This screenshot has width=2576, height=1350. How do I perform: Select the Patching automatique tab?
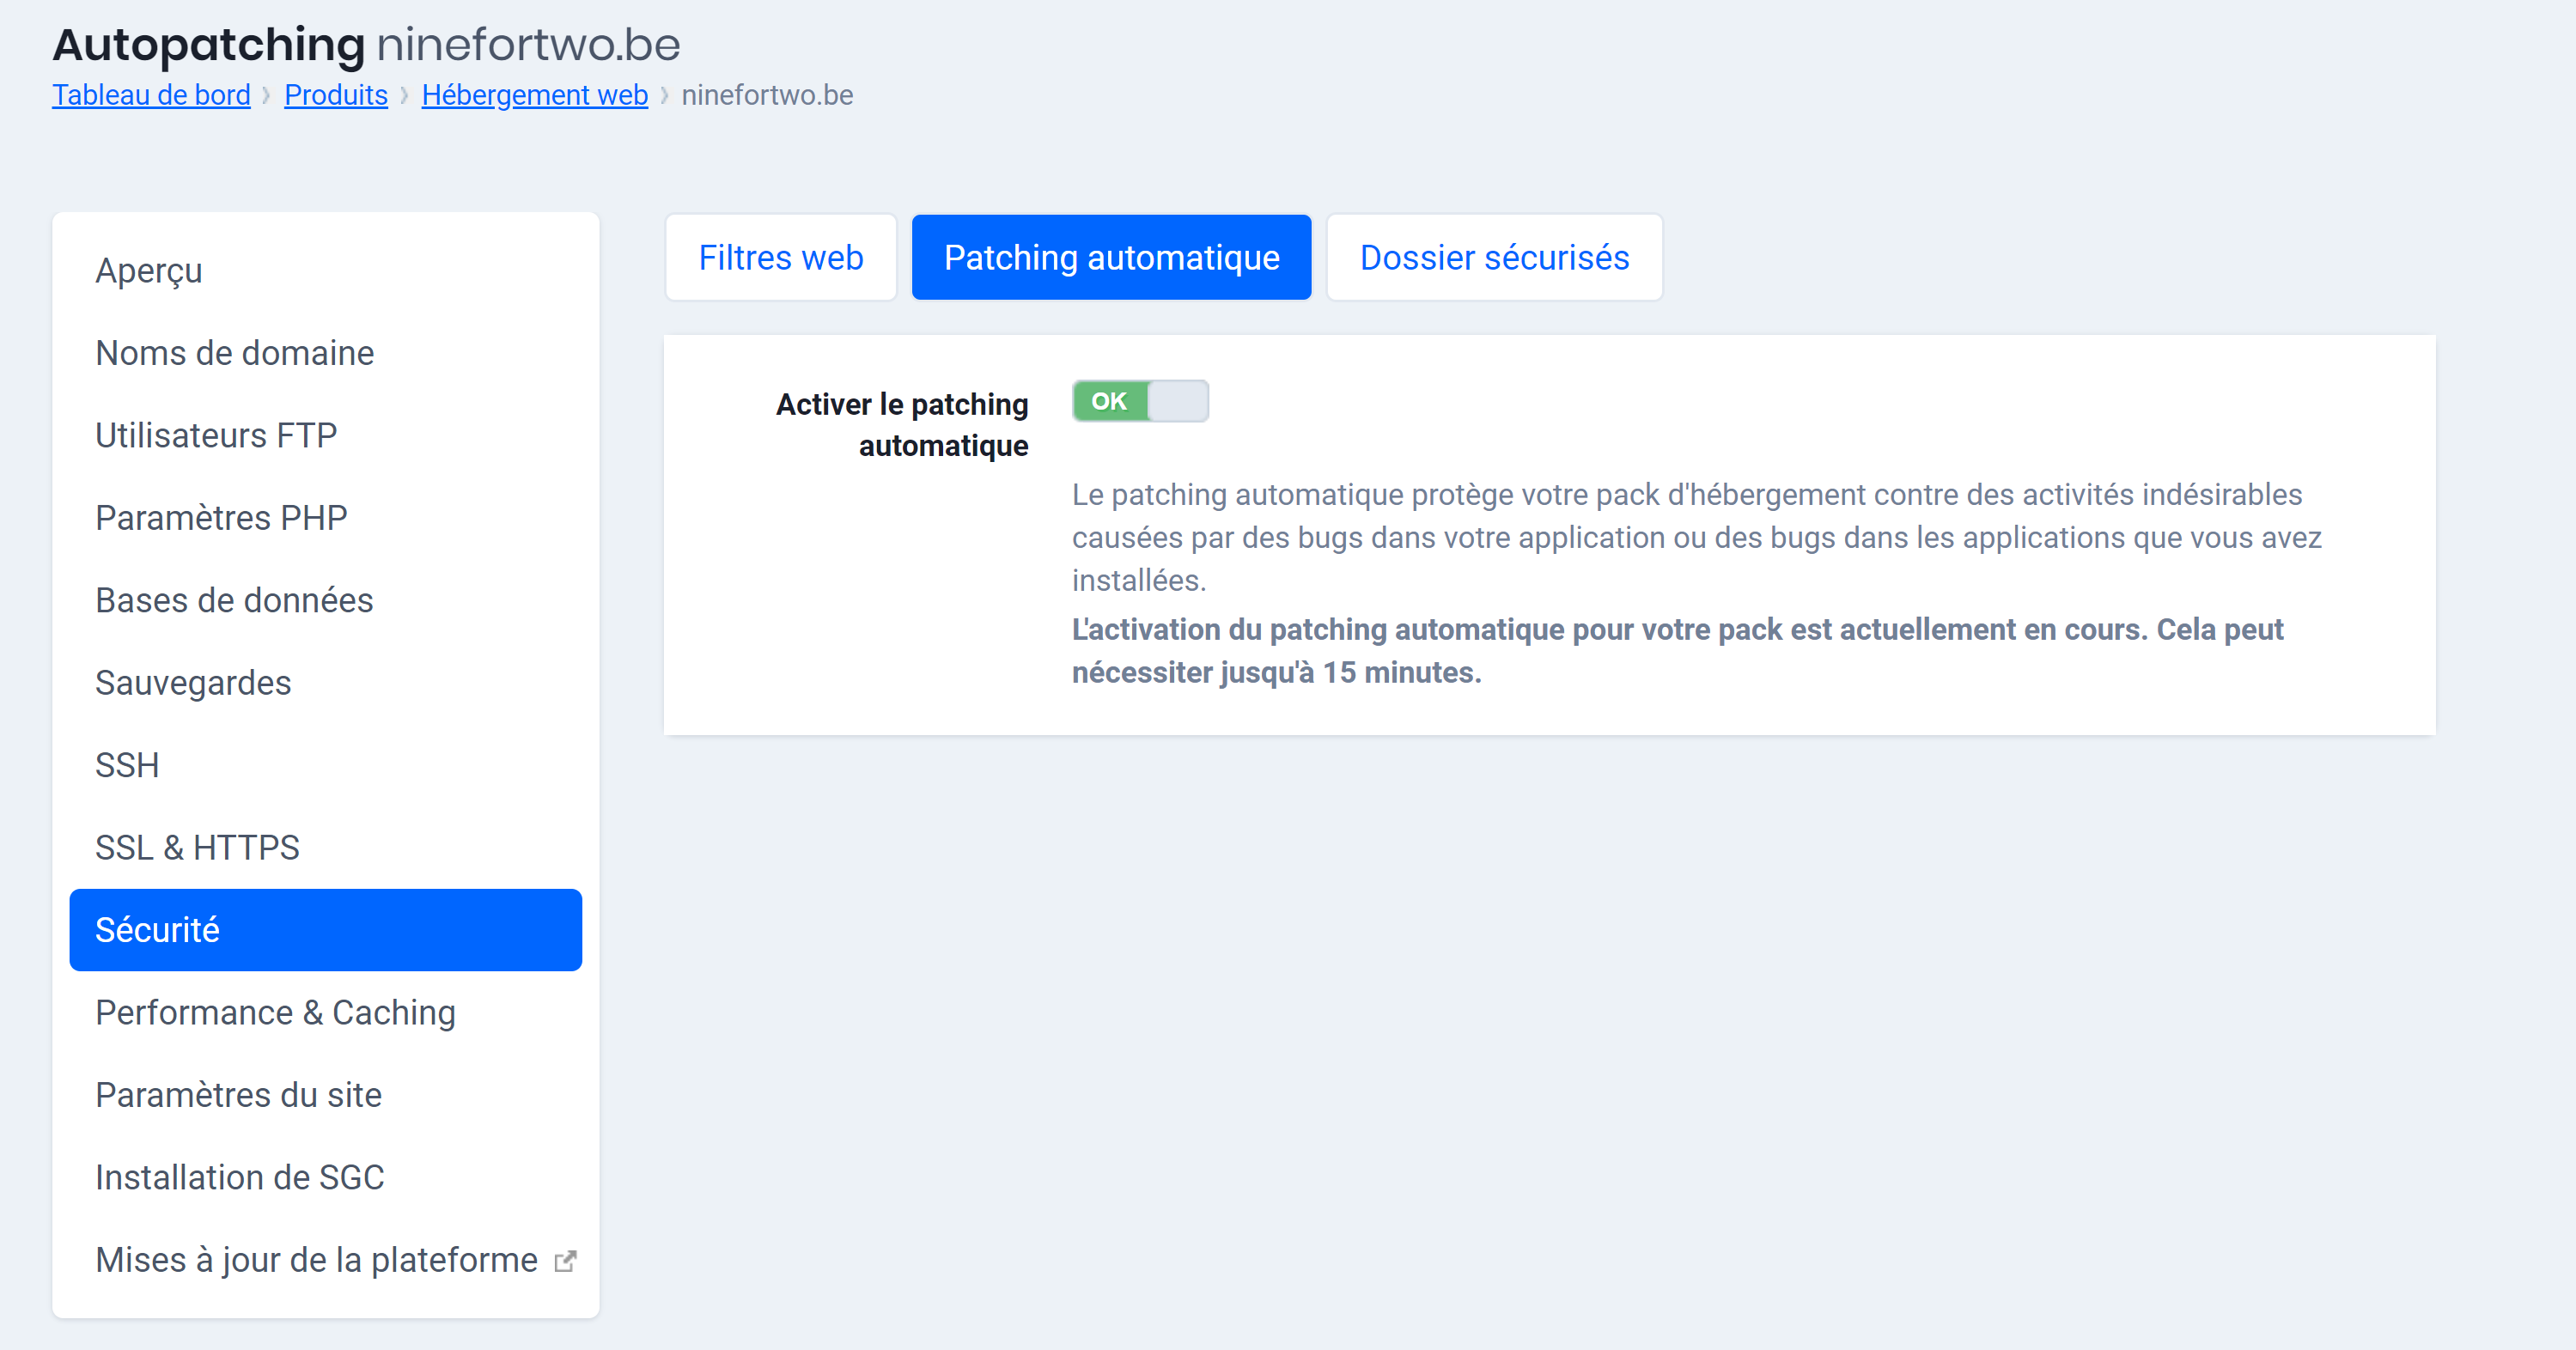[x=1111, y=257]
